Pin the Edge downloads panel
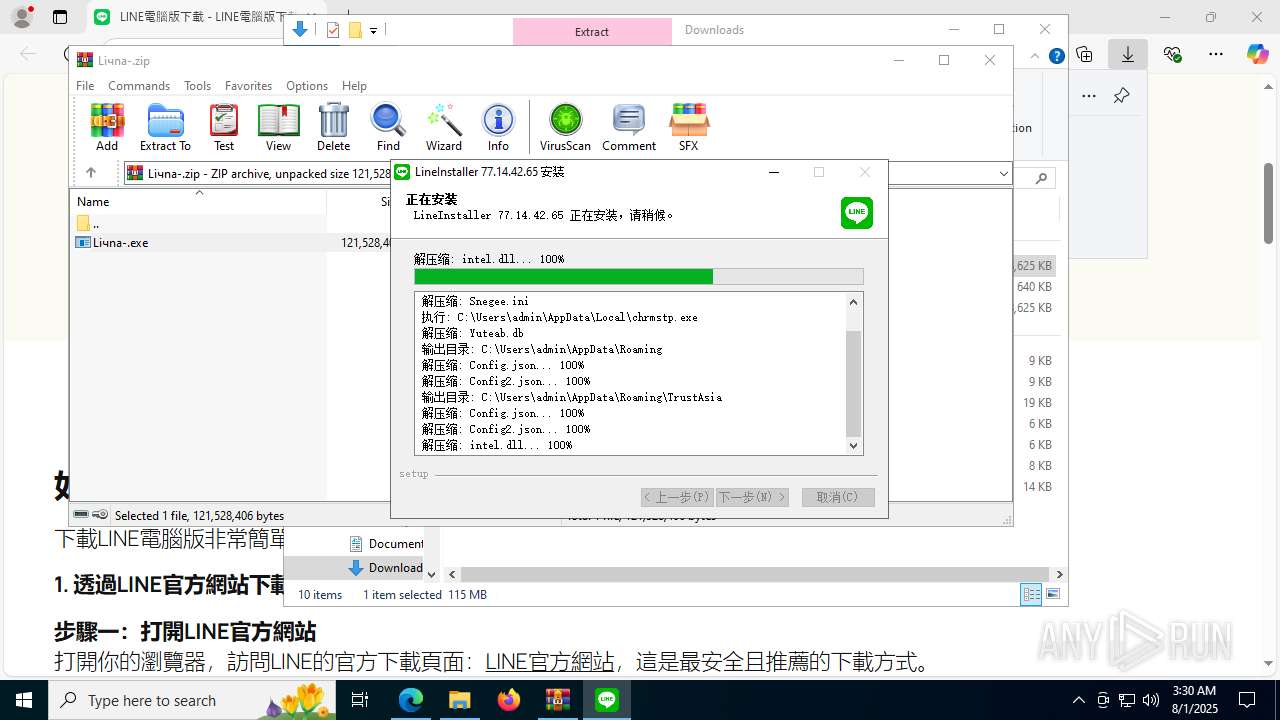The width and height of the screenshot is (1280, 720). coord(1122,96)
